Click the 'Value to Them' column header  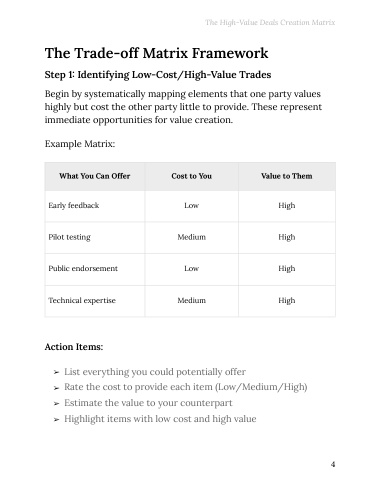[287, 176]
